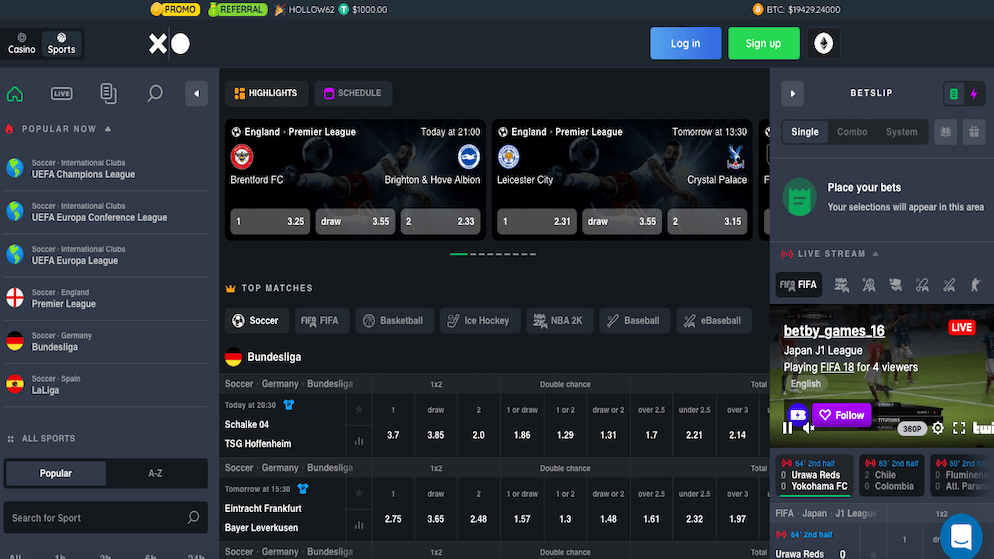Open the LIVE events icon
Screen dimensions: 994x559
pos(61,94)
